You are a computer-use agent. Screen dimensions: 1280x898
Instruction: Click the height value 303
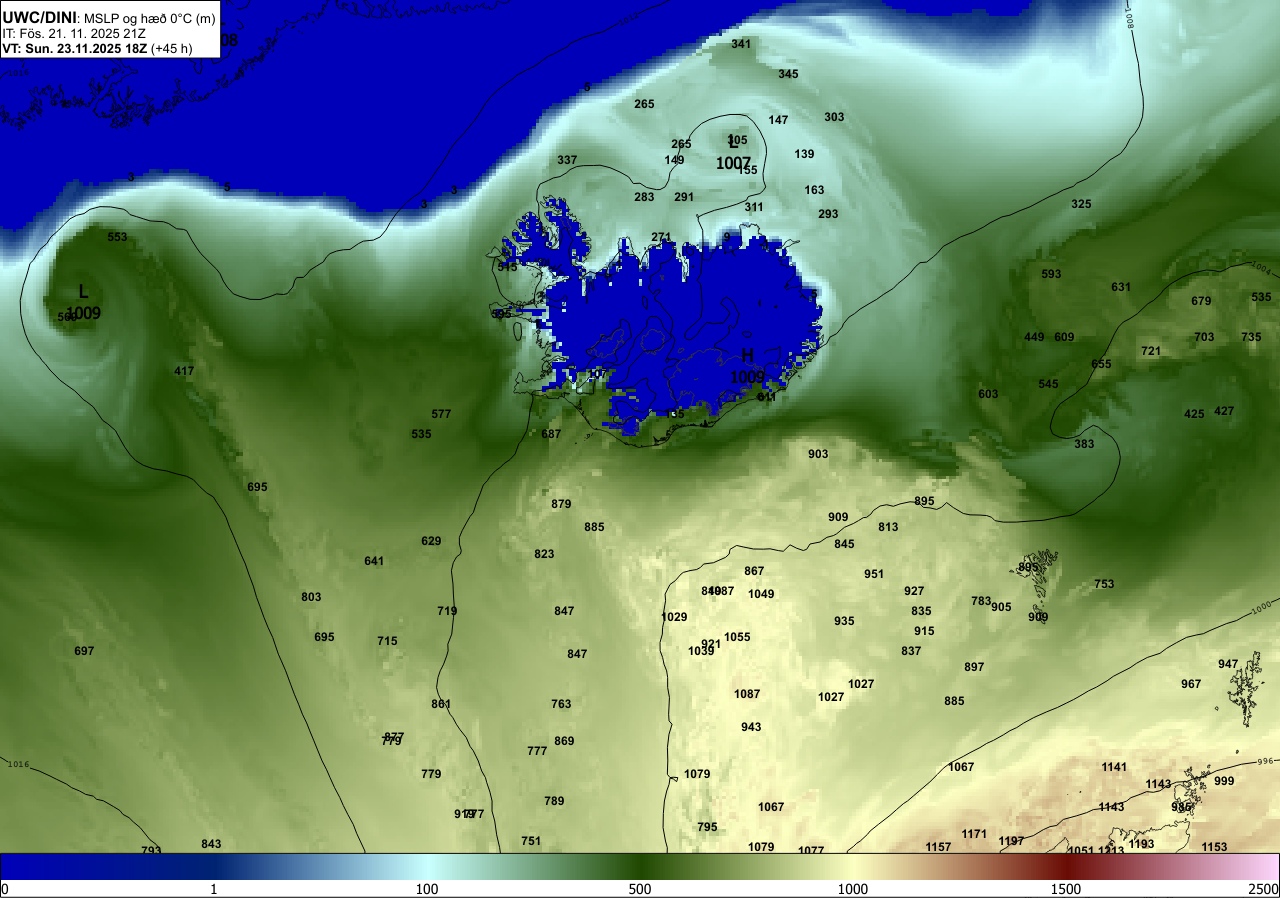click(x=834, y=117)
